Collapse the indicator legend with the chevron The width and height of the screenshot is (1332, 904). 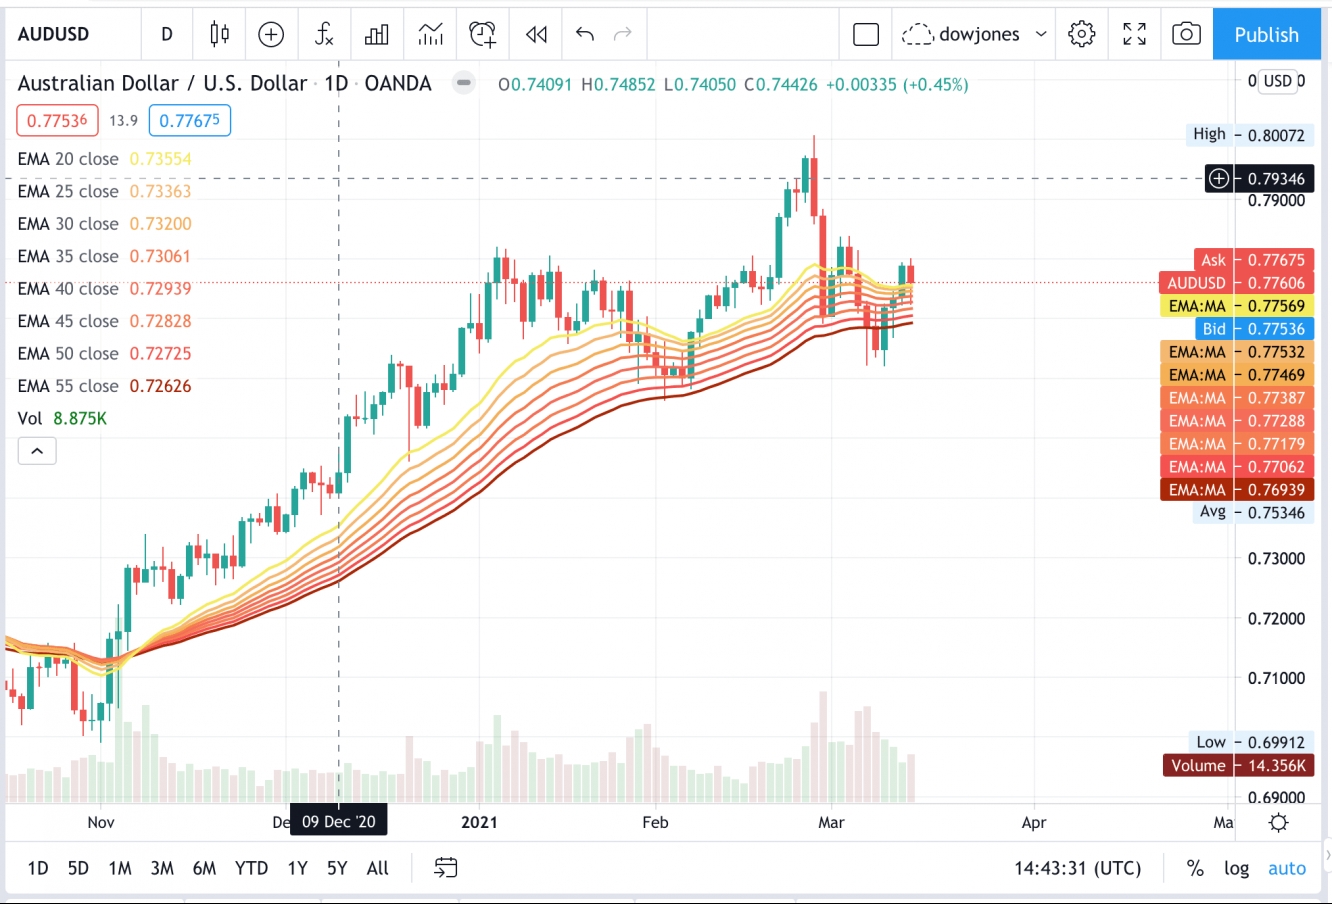pos(37,451)
